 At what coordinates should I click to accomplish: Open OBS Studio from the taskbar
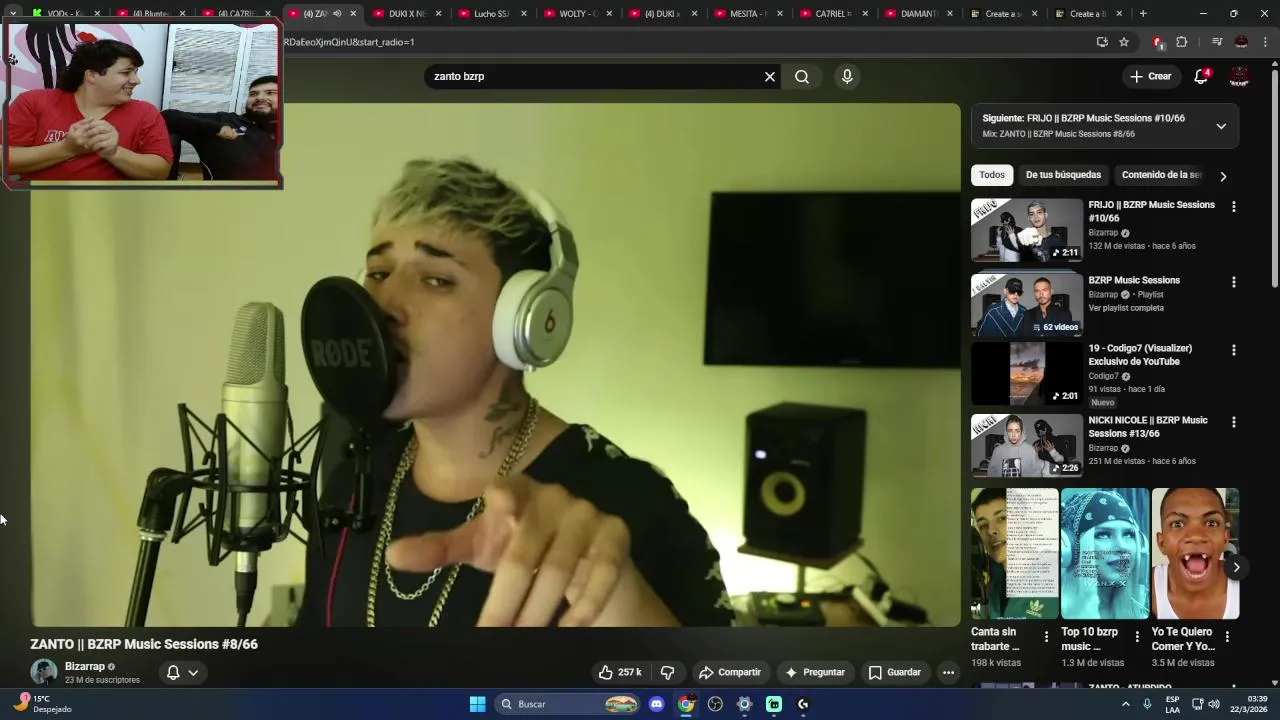(x=715, y=704)
